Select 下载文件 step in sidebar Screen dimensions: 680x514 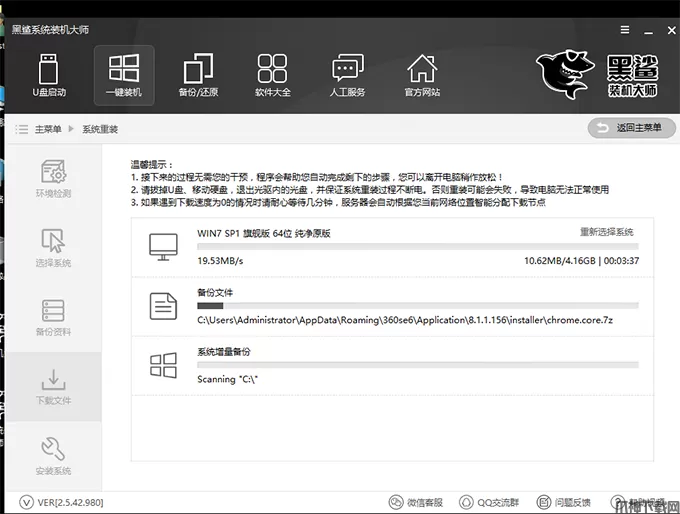(x=53, y=387)
